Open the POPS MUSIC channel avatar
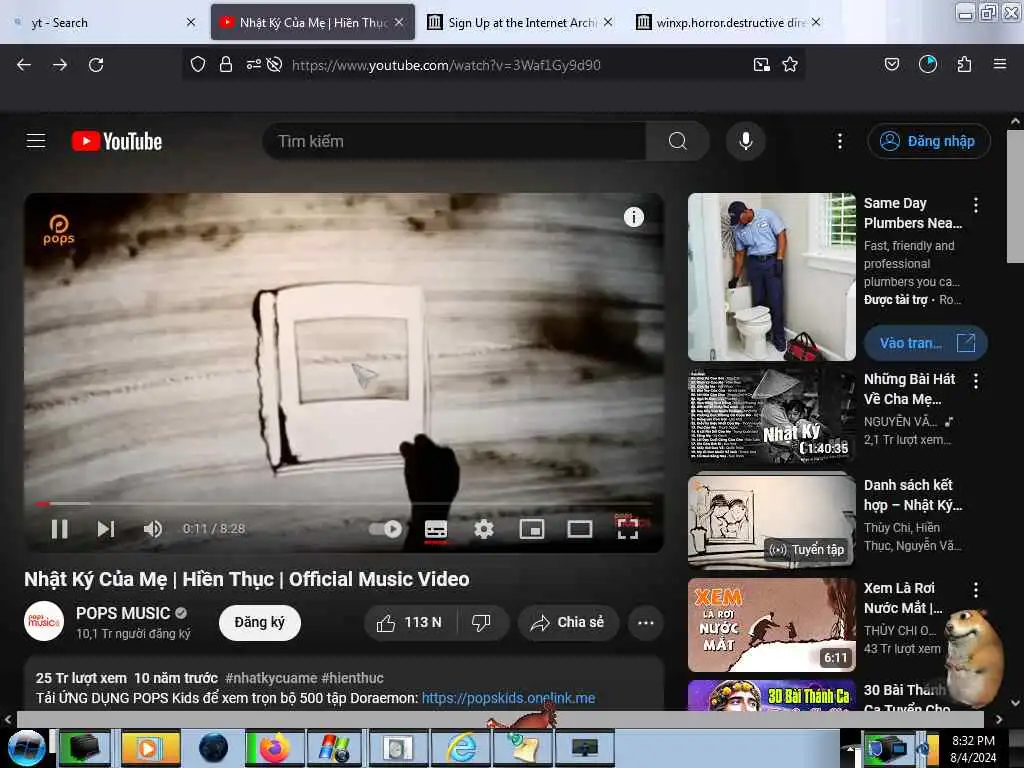 [x=44, y=621]
